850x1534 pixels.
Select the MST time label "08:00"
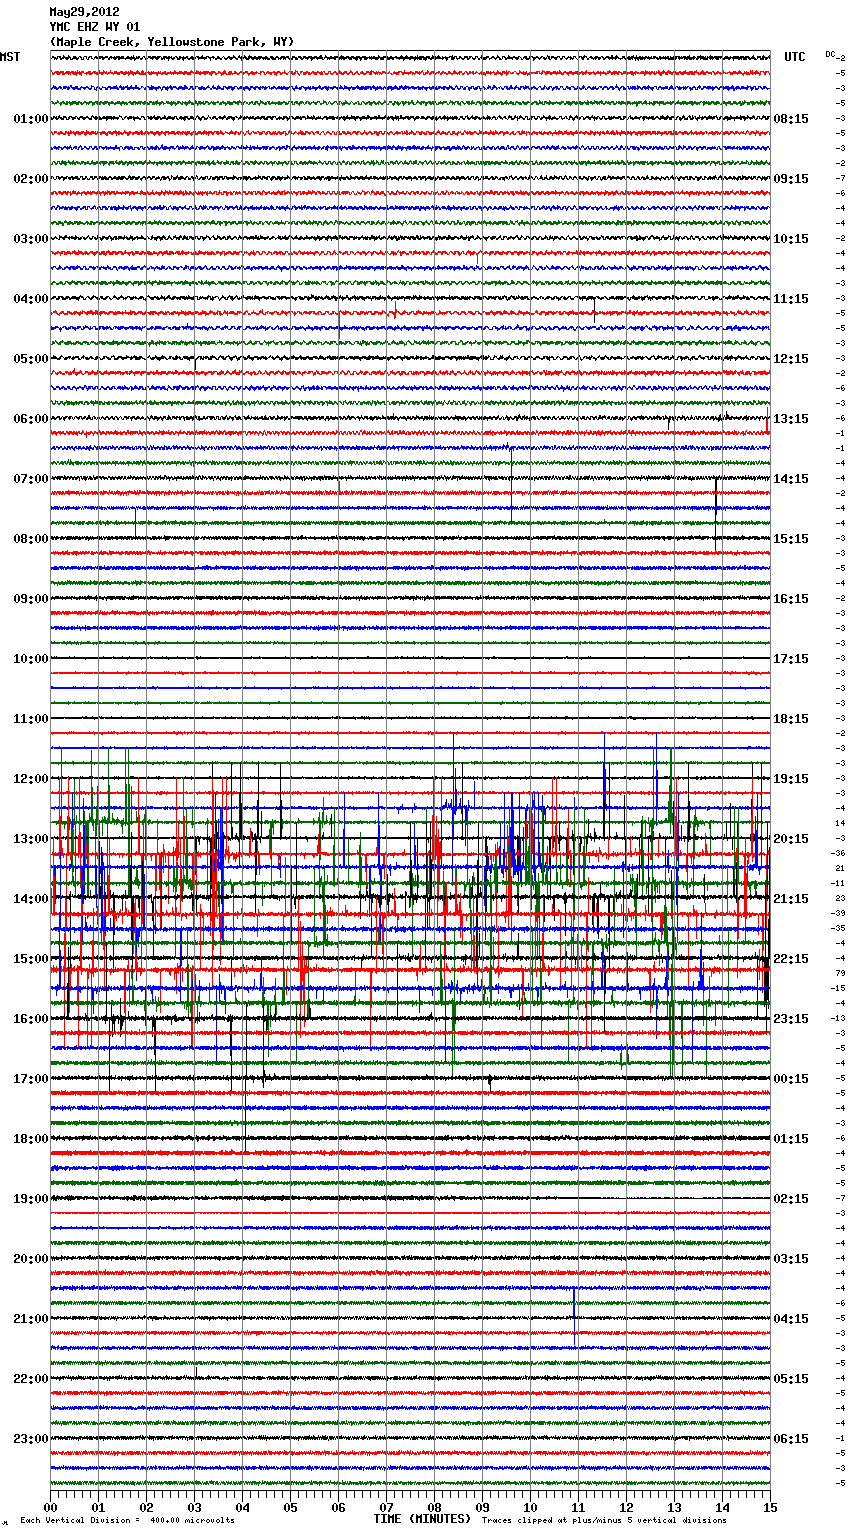31,539
